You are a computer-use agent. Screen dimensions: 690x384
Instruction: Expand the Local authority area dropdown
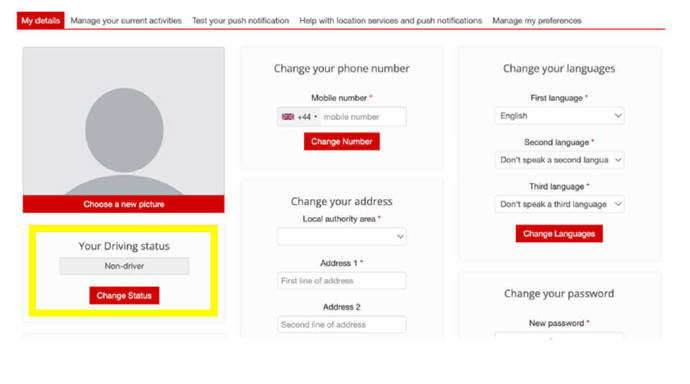tap(341, 237)
